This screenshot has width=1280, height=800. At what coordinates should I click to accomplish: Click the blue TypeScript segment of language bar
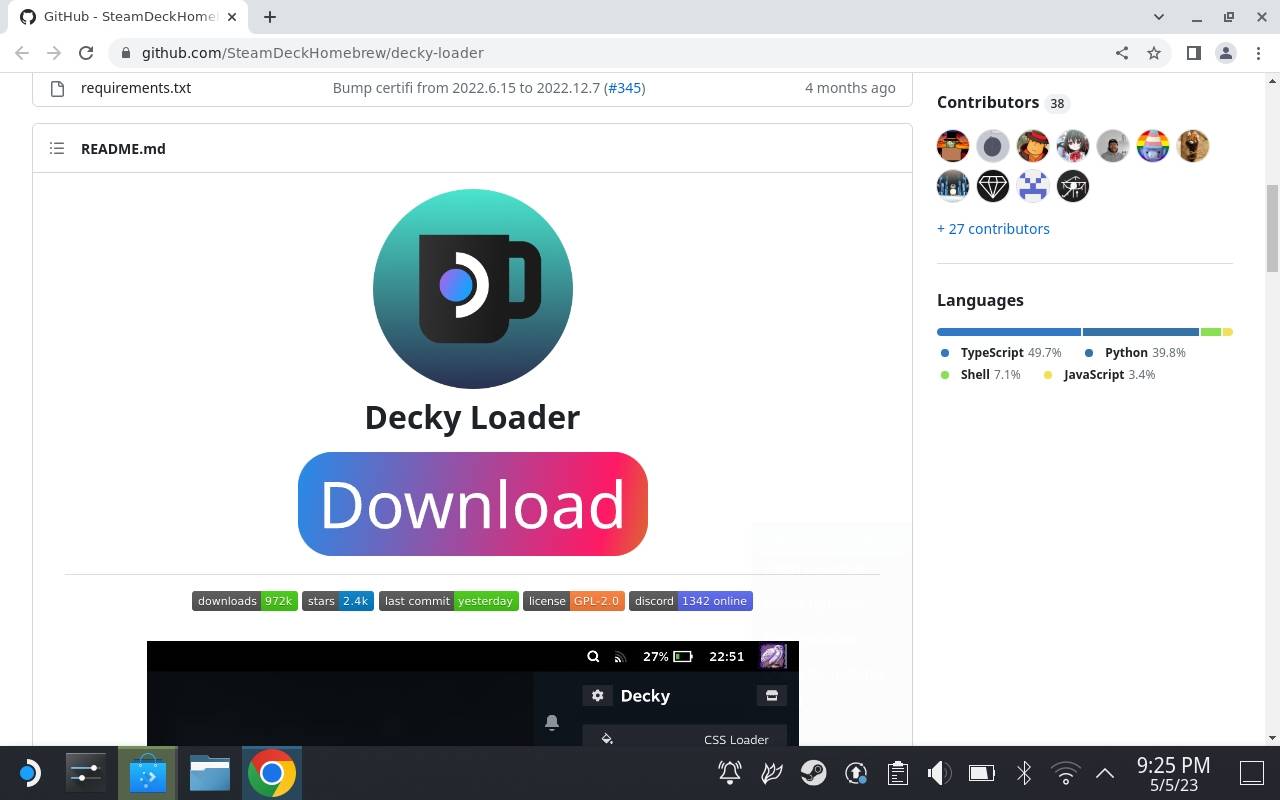tap(1009, 332)
